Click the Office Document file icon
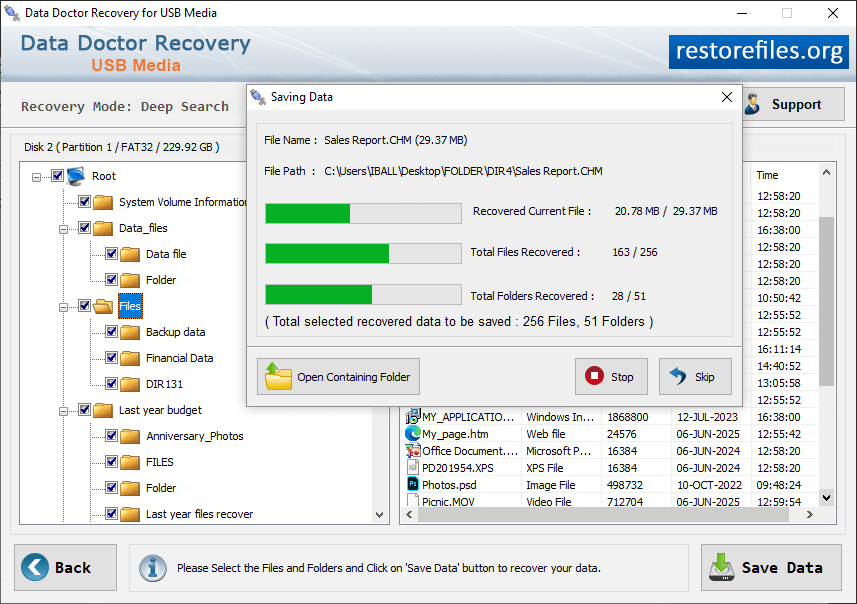 point(413,450)
